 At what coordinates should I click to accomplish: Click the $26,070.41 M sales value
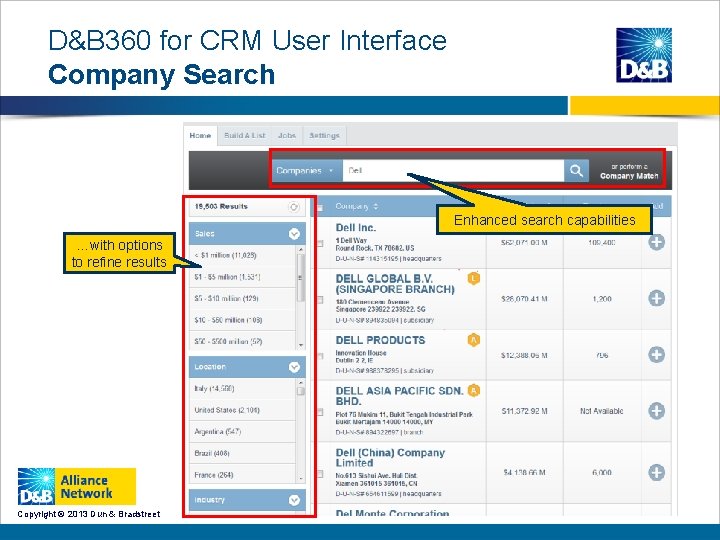[x=524, y=299]
